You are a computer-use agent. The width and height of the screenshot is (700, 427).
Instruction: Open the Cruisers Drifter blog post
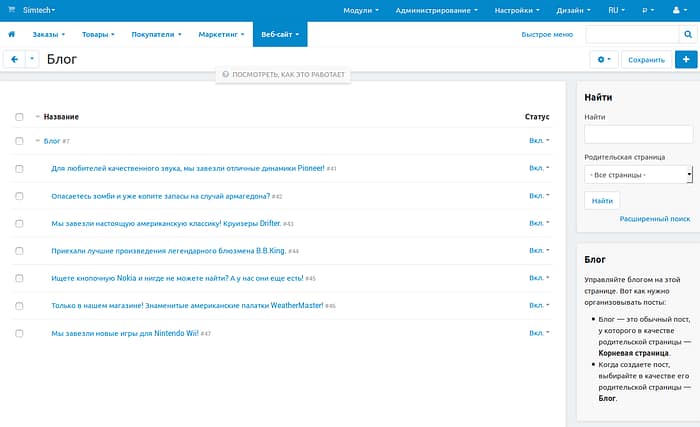(x=166, y=223)
